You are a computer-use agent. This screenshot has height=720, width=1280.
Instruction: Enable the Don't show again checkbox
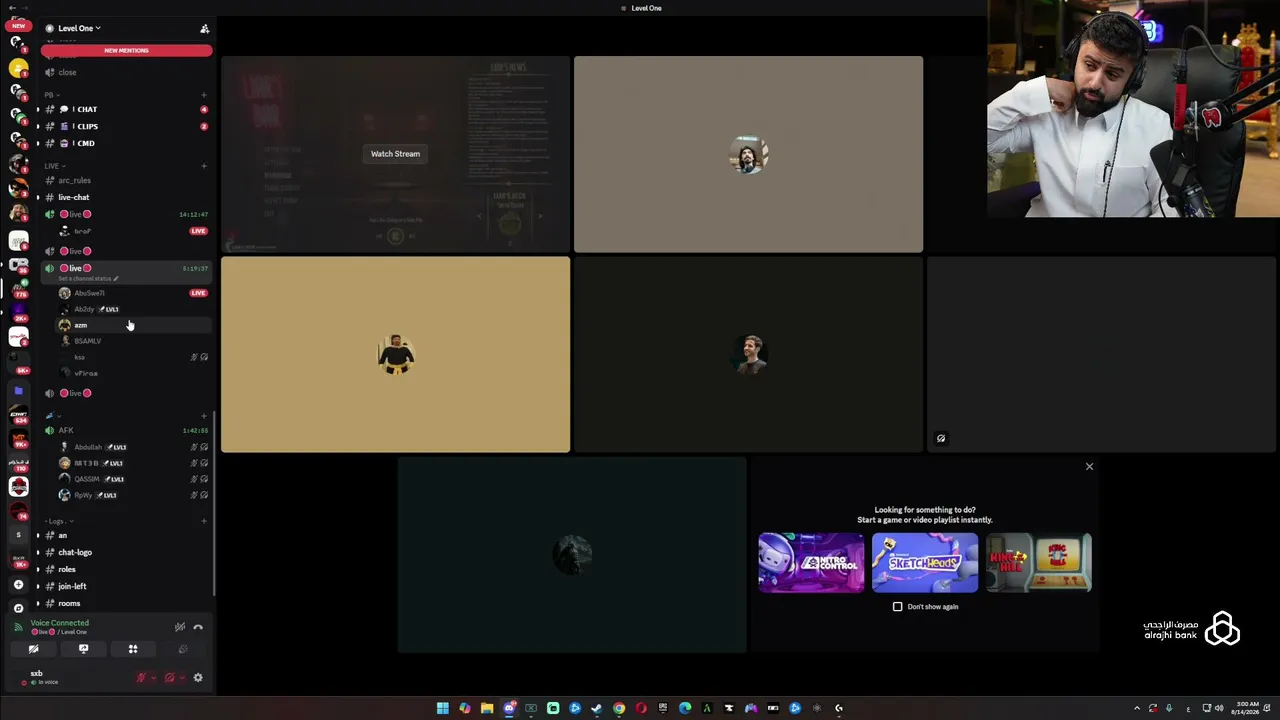click(897, 607)
